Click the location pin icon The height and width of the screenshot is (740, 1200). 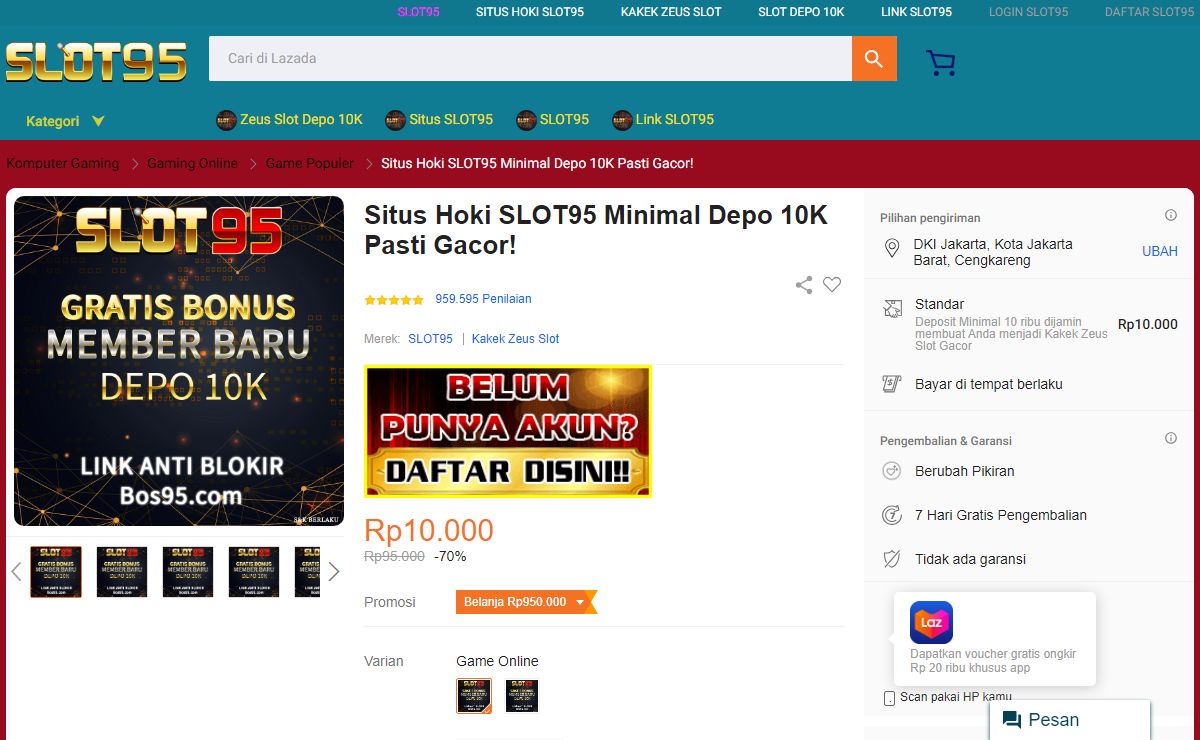(893, 248)
